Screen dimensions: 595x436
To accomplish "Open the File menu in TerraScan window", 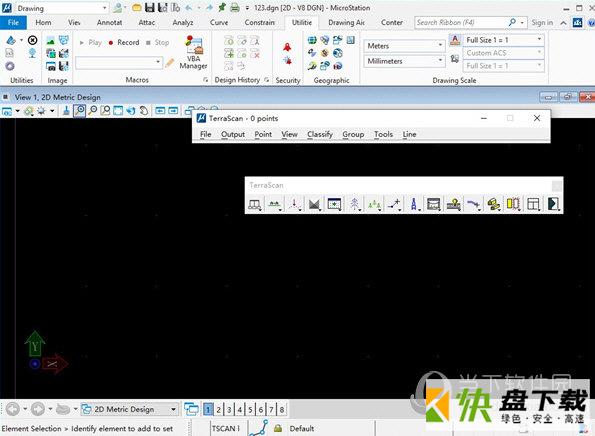I will 206,134.
